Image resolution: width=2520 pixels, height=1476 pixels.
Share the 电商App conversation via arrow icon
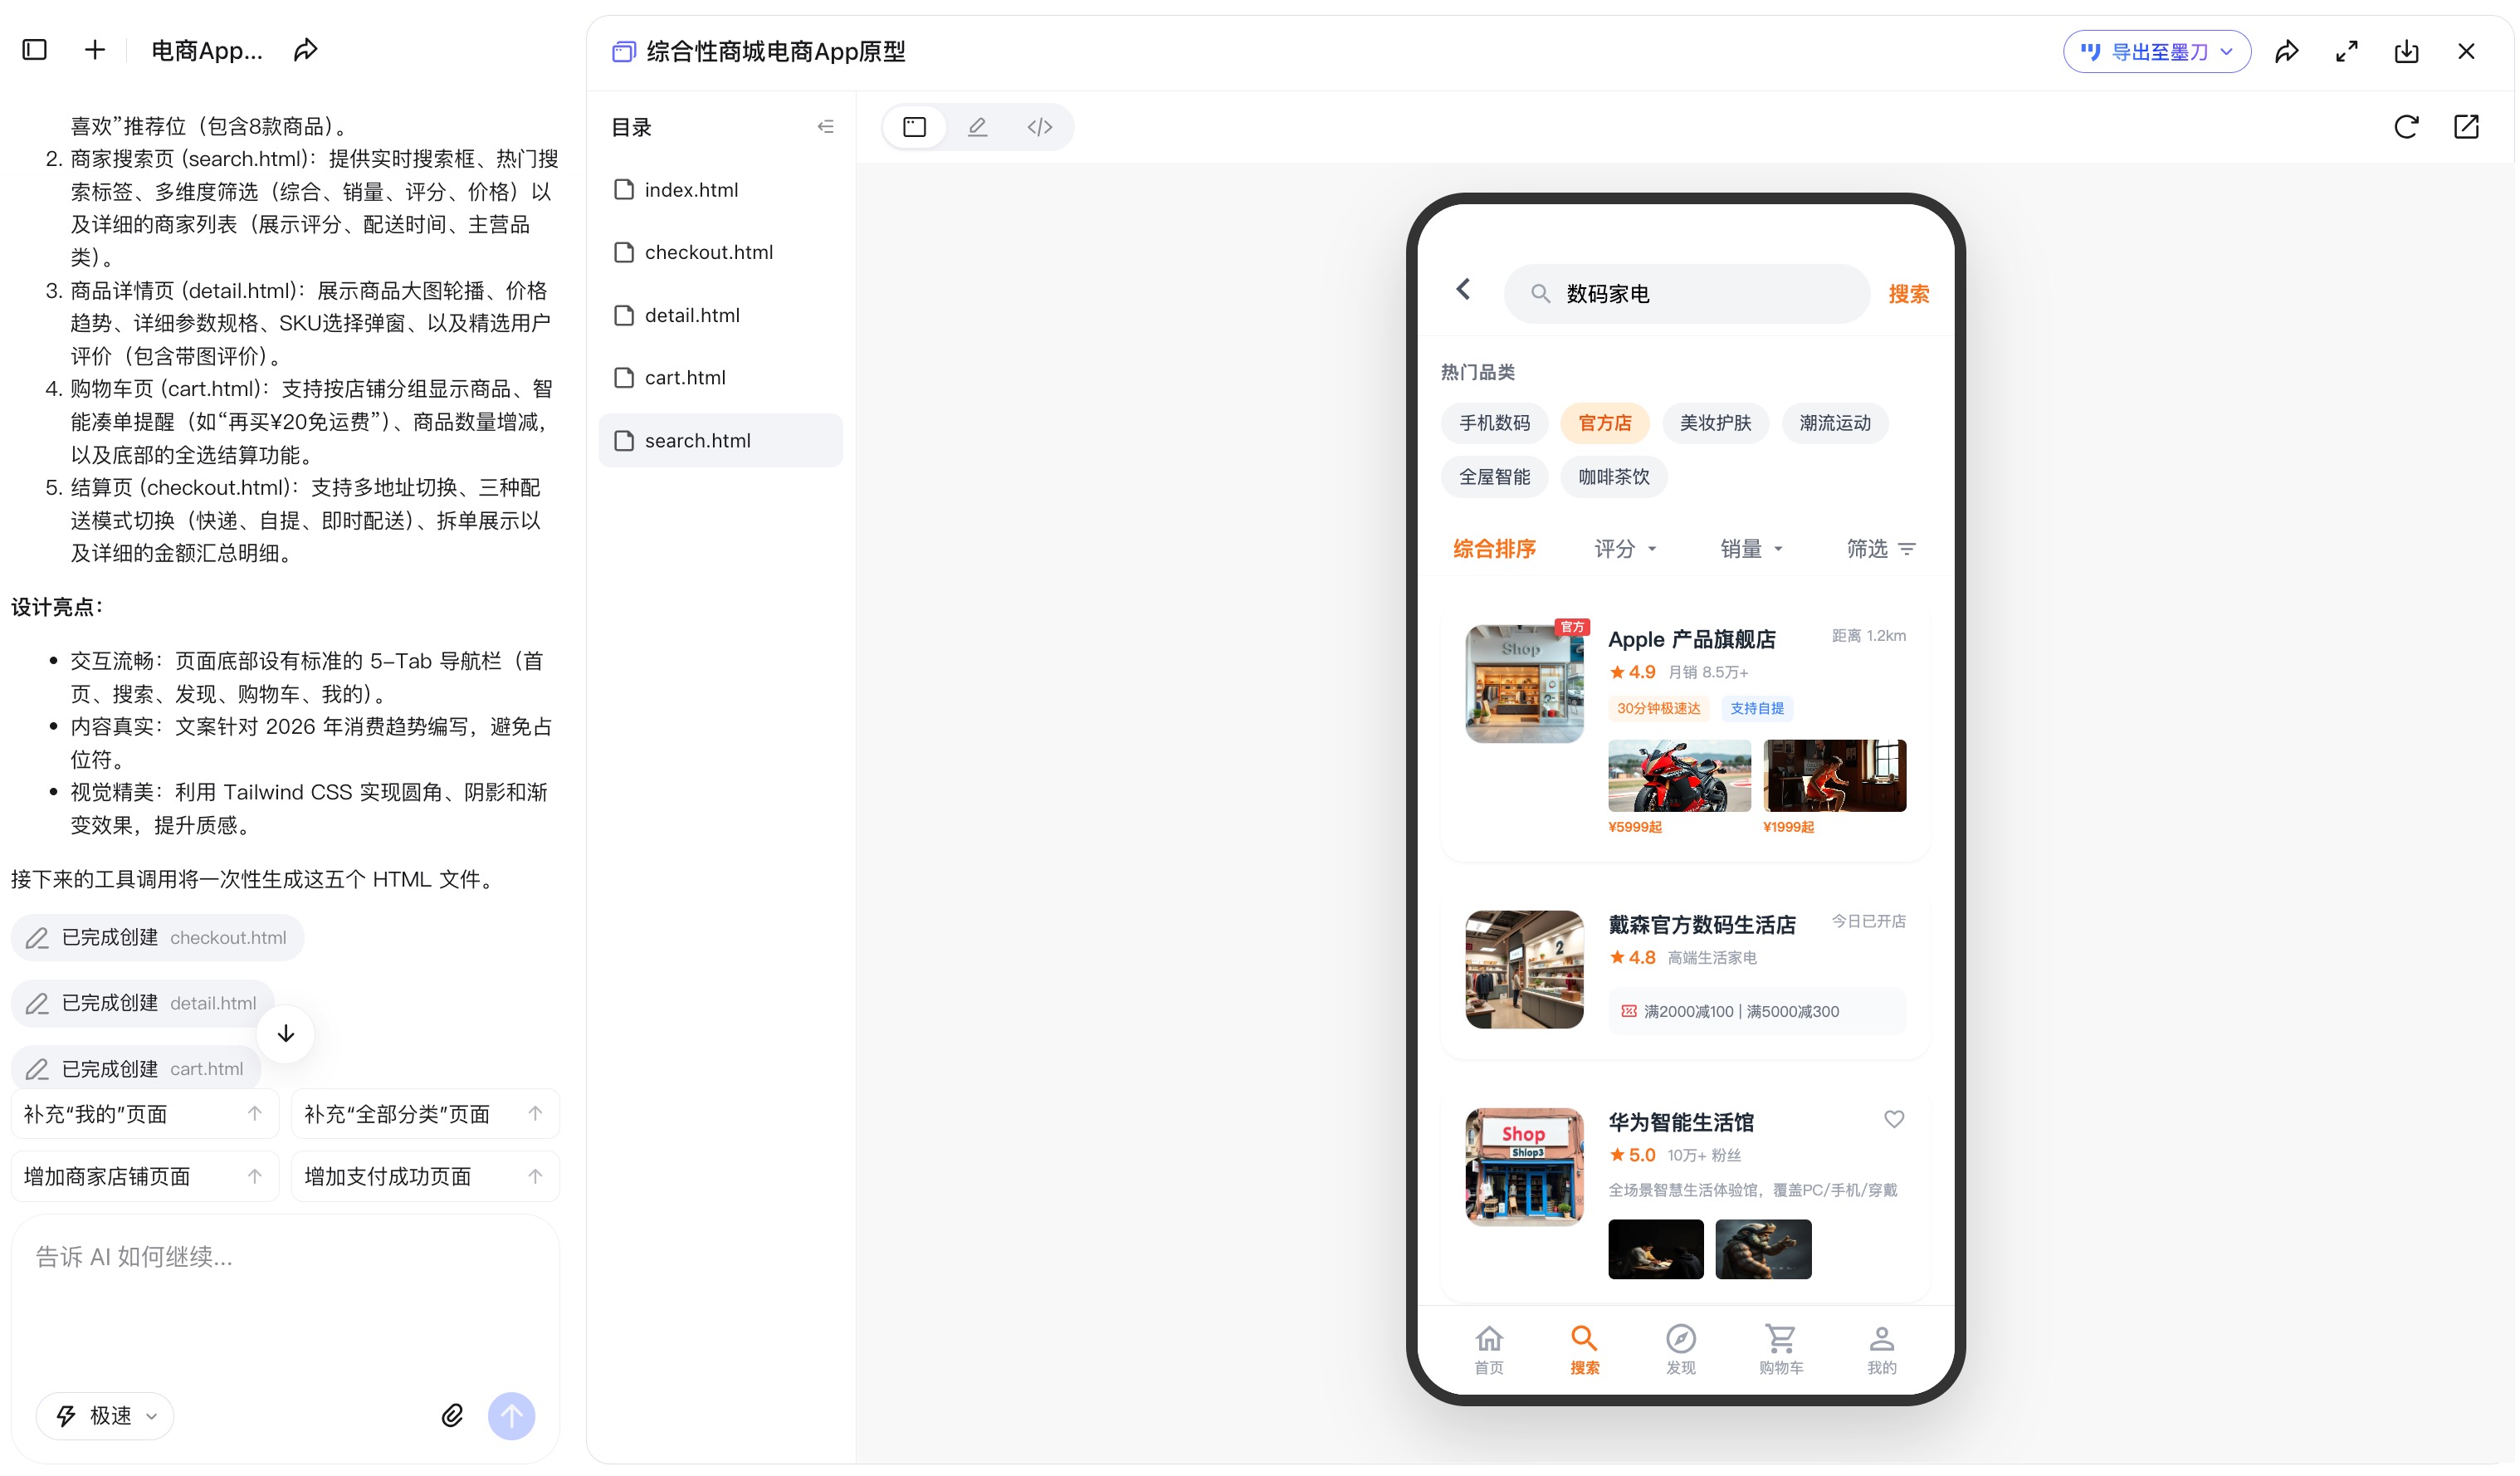306,50
